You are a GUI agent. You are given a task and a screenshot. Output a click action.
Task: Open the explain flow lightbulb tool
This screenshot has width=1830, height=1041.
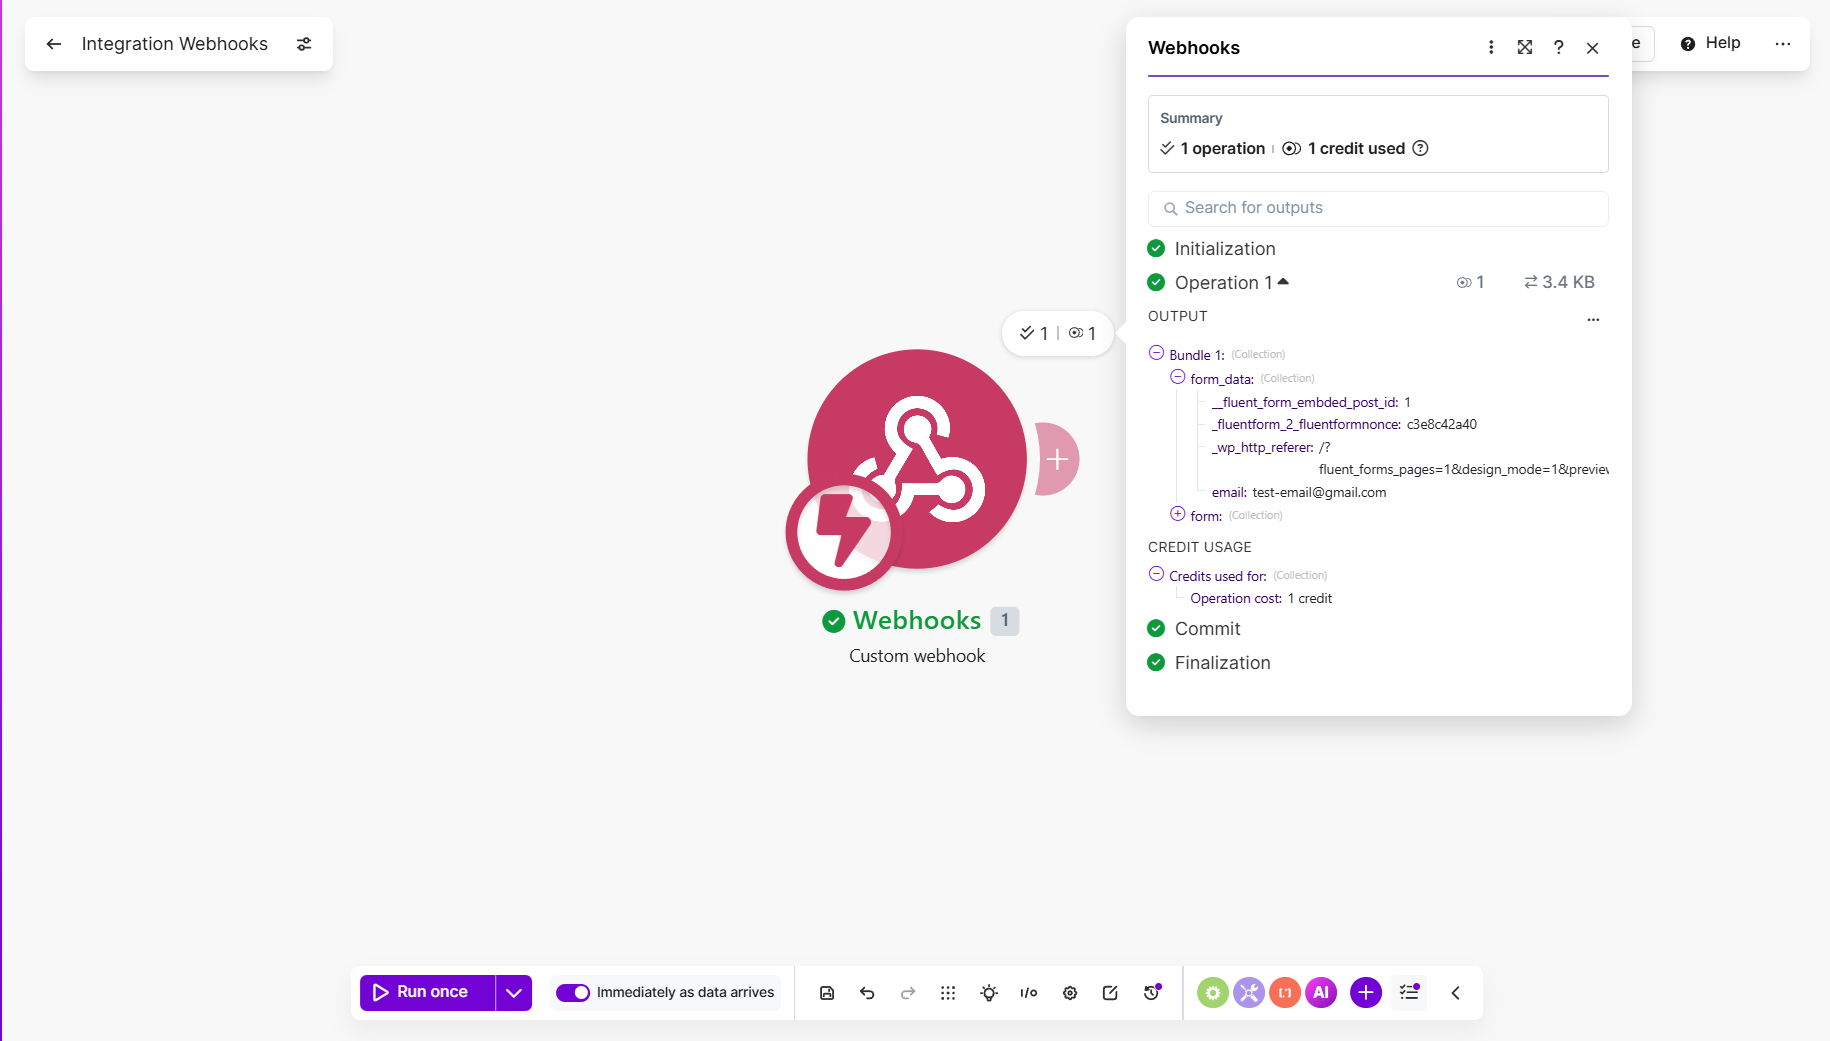click(x=989, y=993)
